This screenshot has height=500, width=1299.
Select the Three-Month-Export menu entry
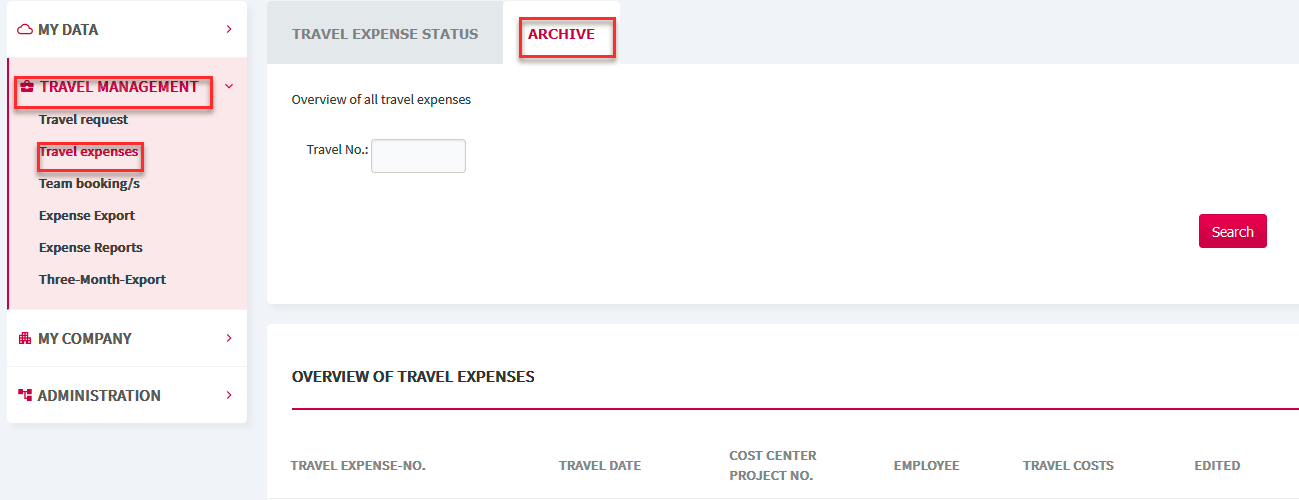(102, 280)
